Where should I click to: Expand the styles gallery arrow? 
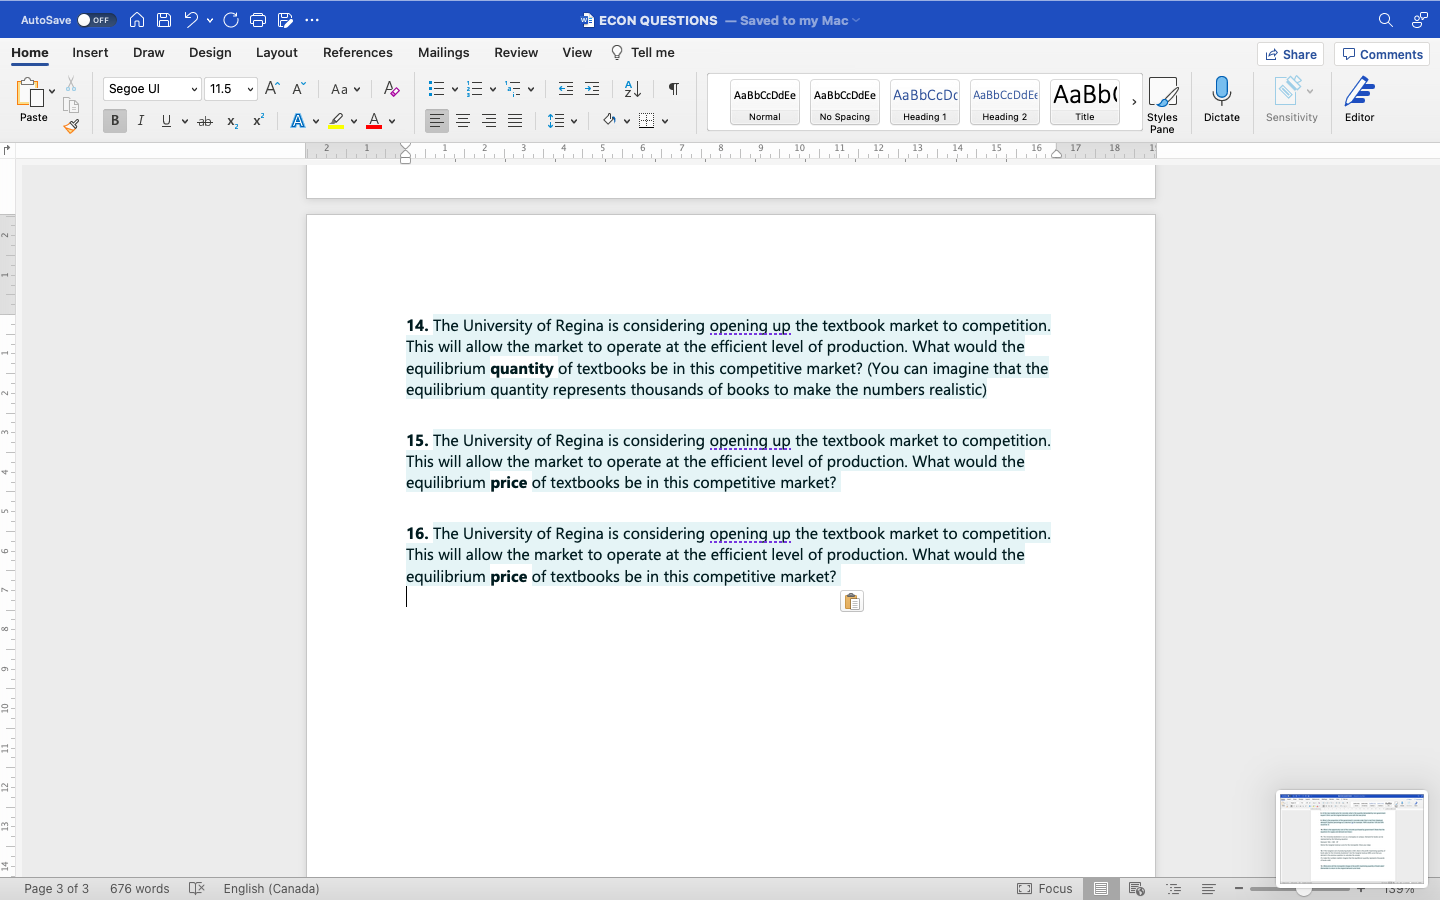[x=1134, y=102]
